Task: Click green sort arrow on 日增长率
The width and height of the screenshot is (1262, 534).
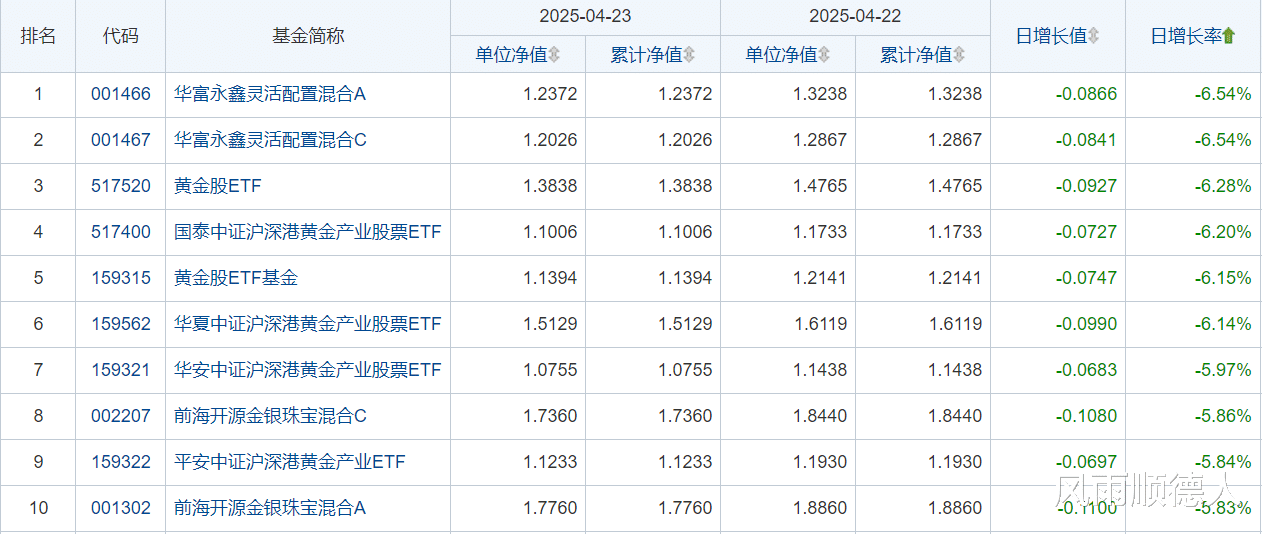Action: [1229, 36]
